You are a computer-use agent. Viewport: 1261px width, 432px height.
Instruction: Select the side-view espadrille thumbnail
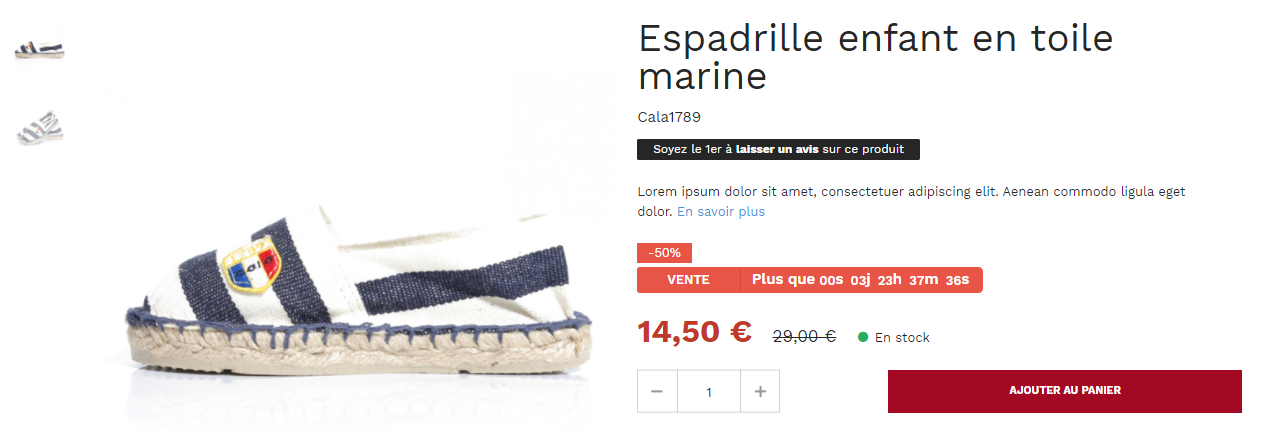point(40,50)
